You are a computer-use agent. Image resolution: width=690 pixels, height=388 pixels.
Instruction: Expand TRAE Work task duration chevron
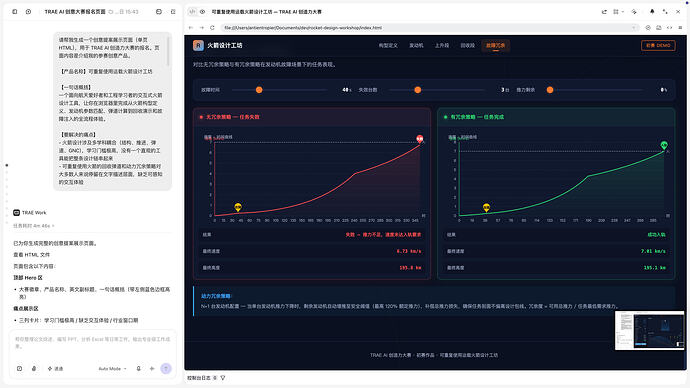click(53, 226)
